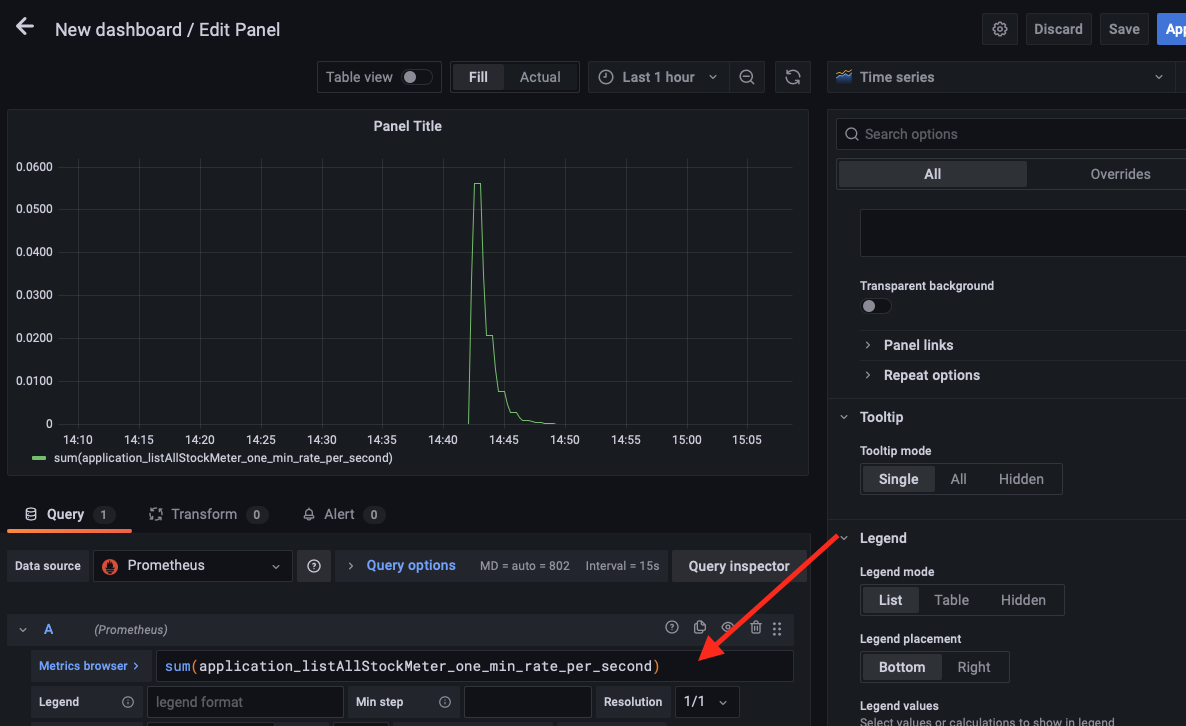Expand Query options
1186x726 pixels.
pos(411,566)
